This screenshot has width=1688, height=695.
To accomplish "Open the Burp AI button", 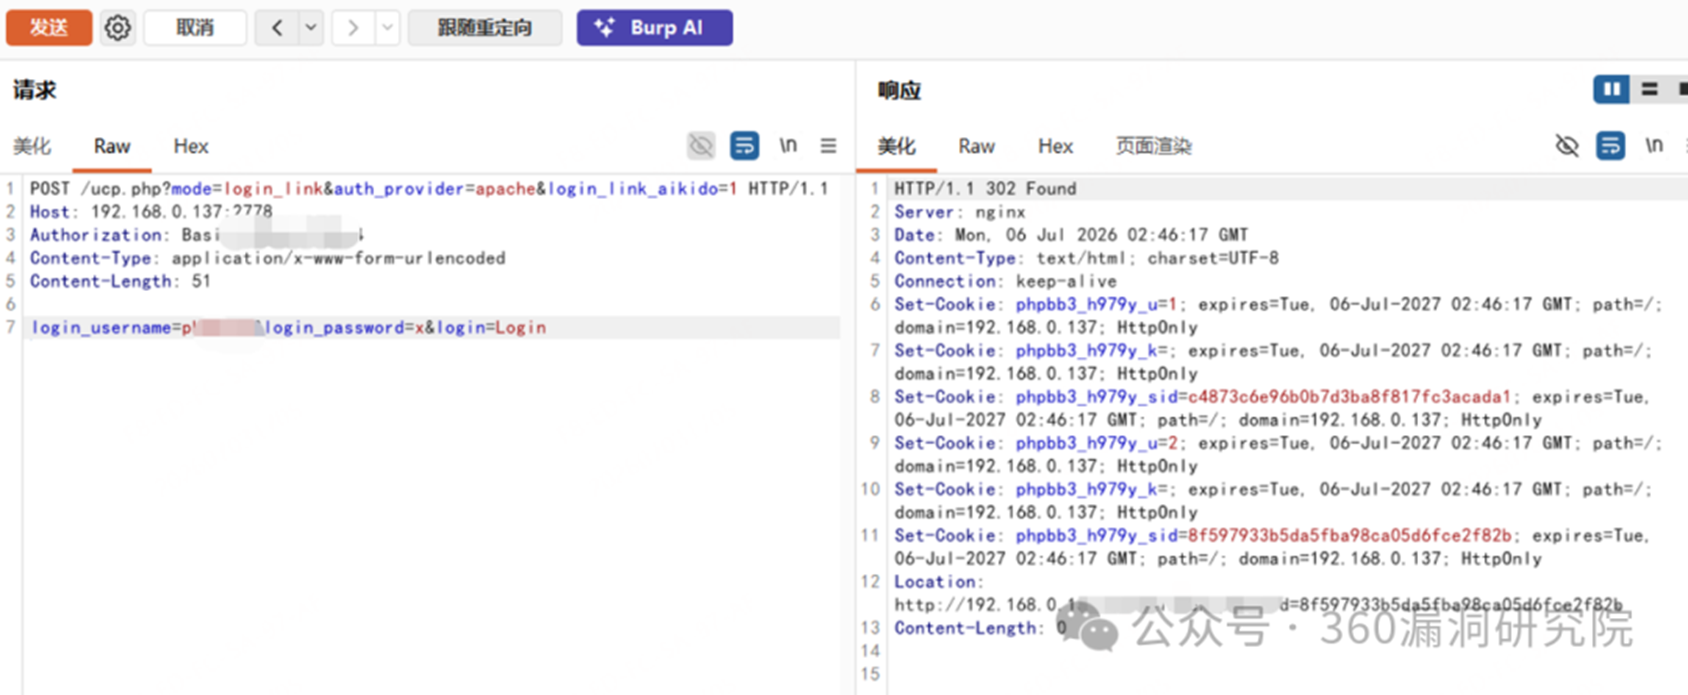I will [x=654, y=27].
